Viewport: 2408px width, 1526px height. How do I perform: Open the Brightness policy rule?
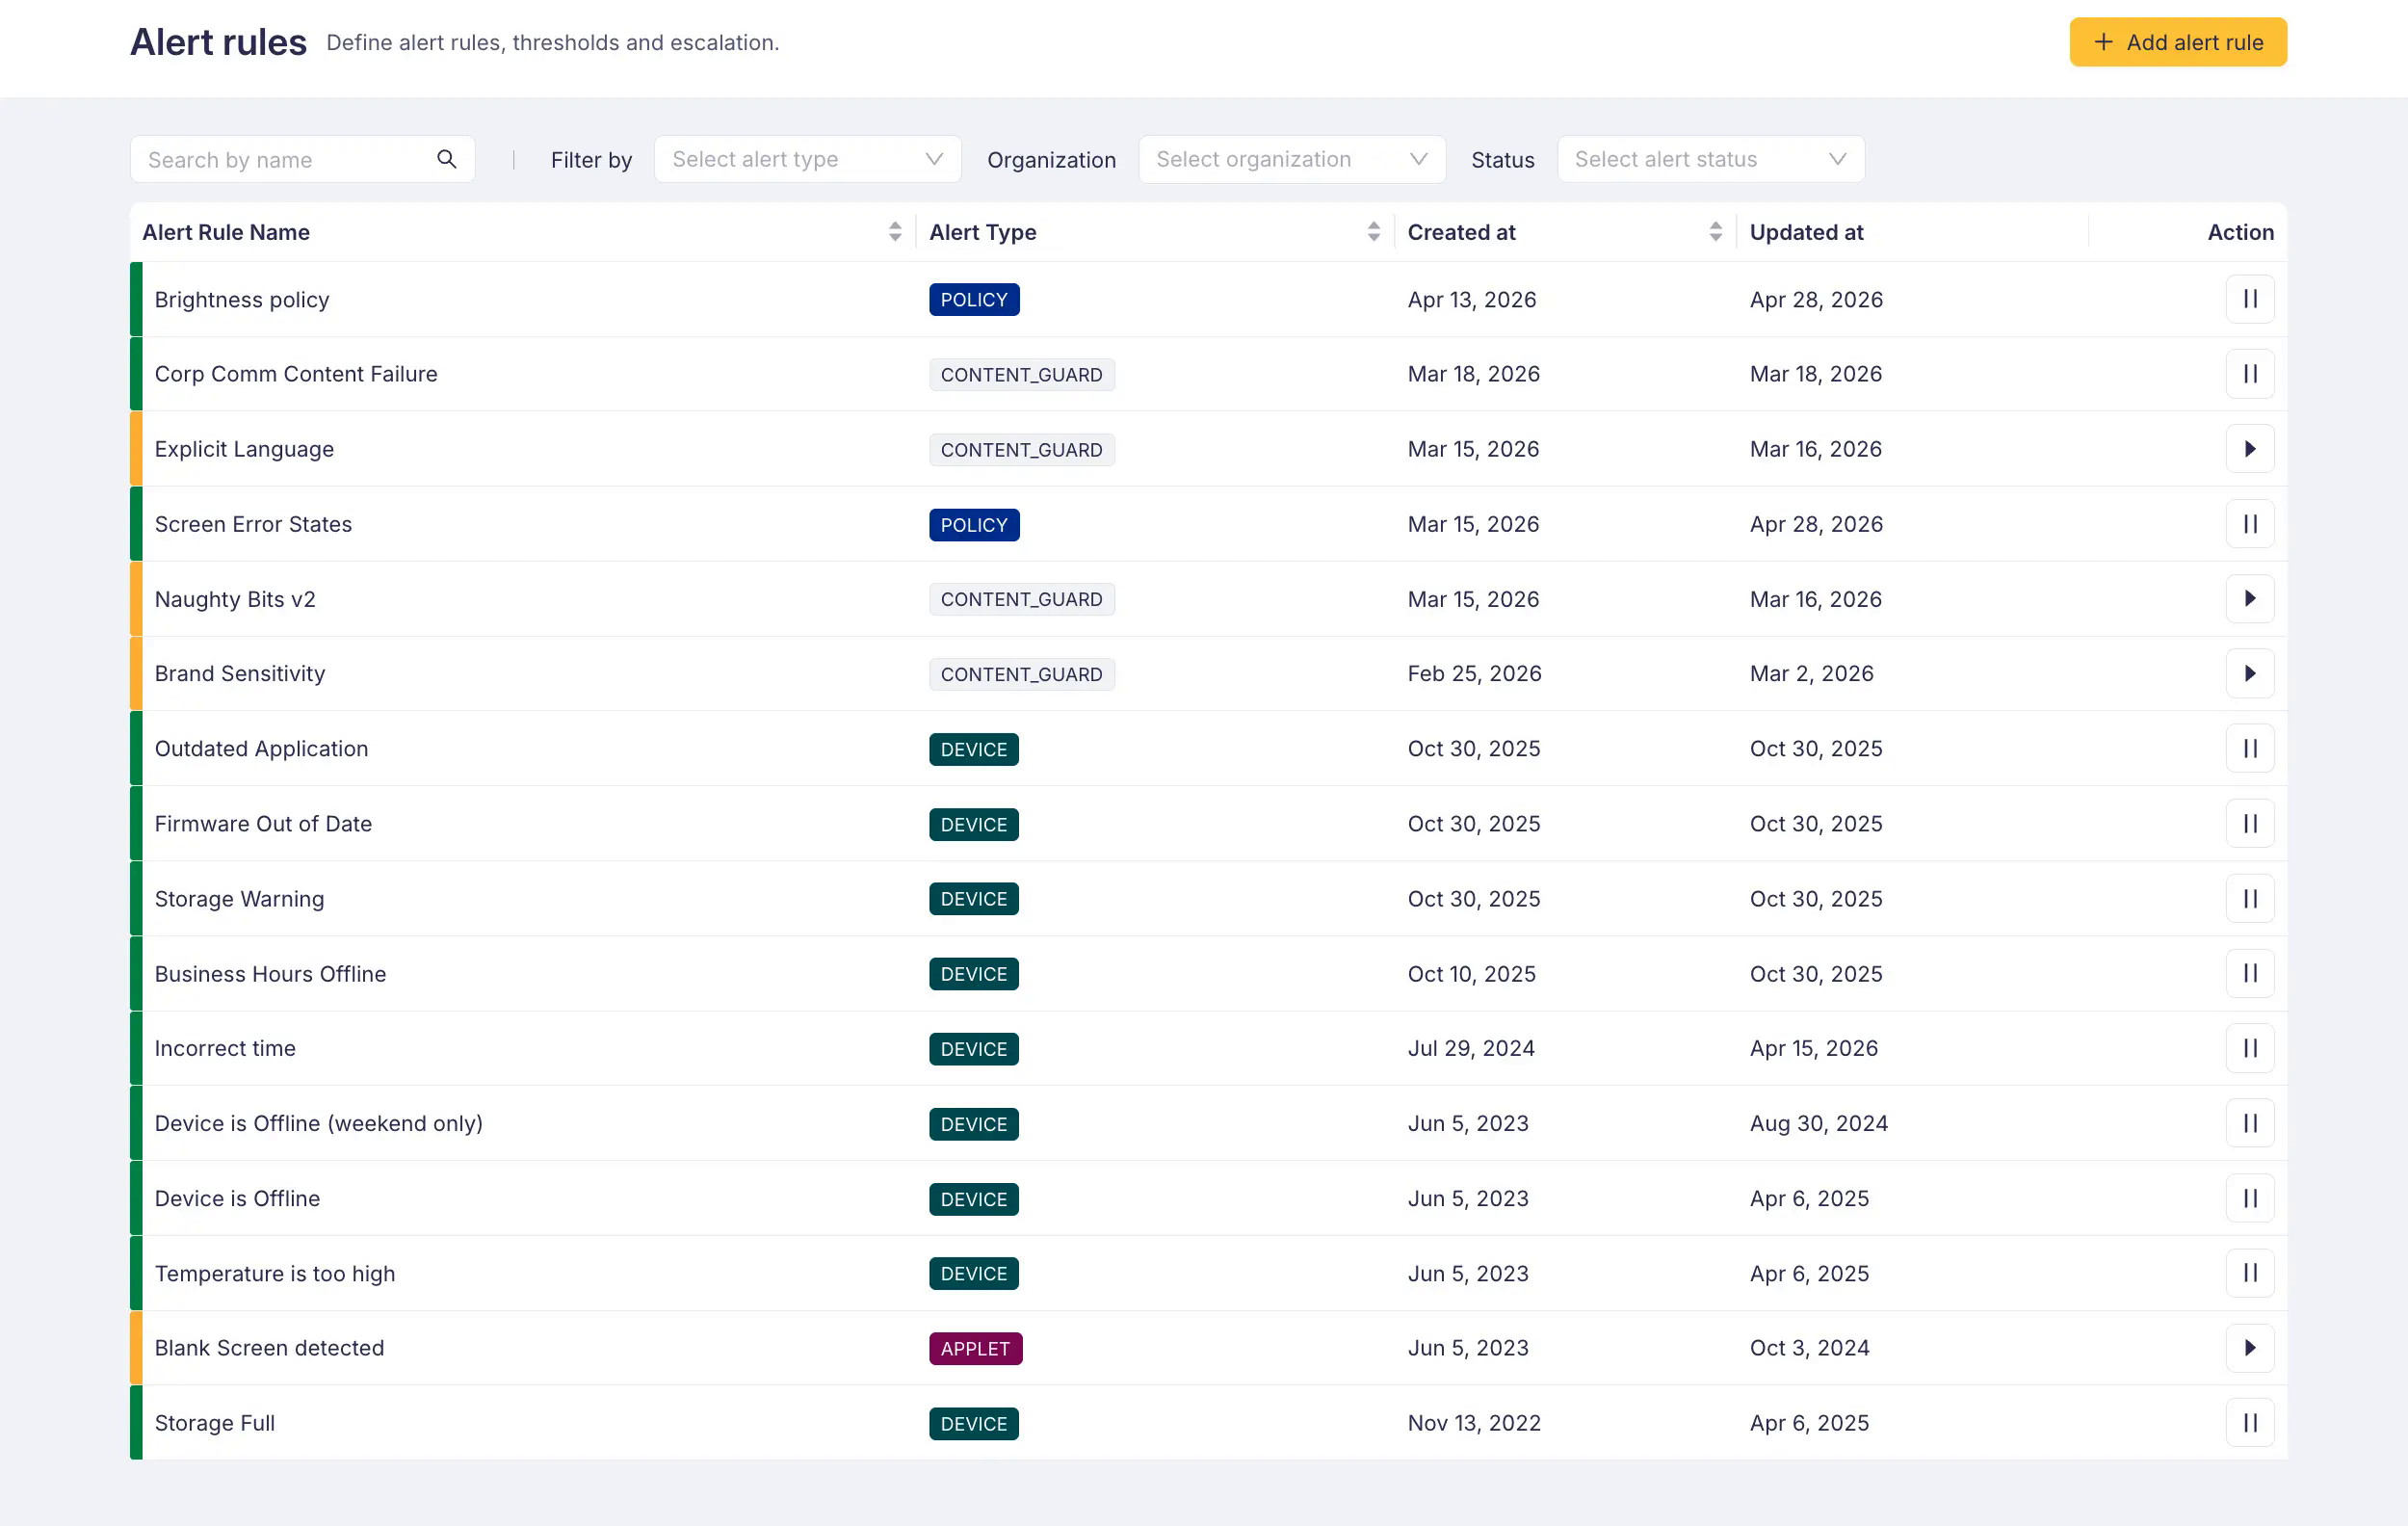pos(241,300)
